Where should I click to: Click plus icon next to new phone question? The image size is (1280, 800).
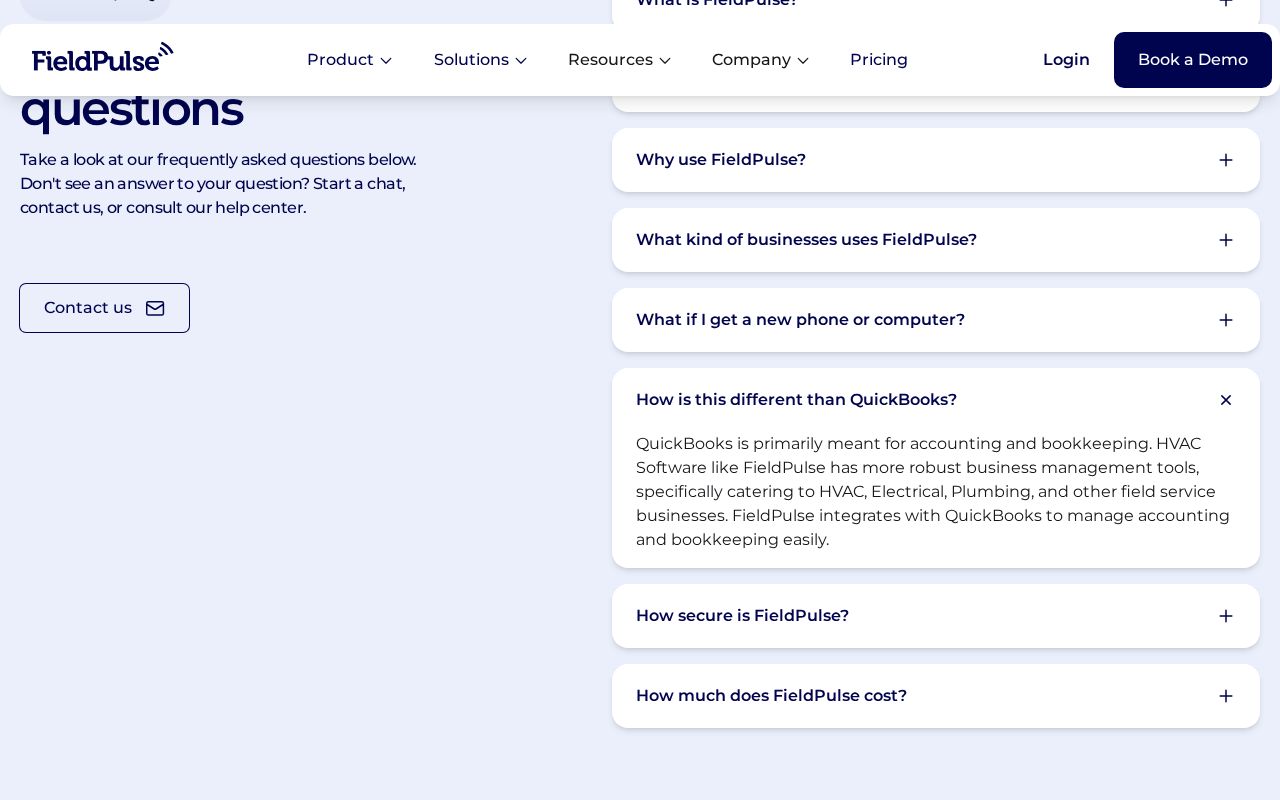[1225, 320]
